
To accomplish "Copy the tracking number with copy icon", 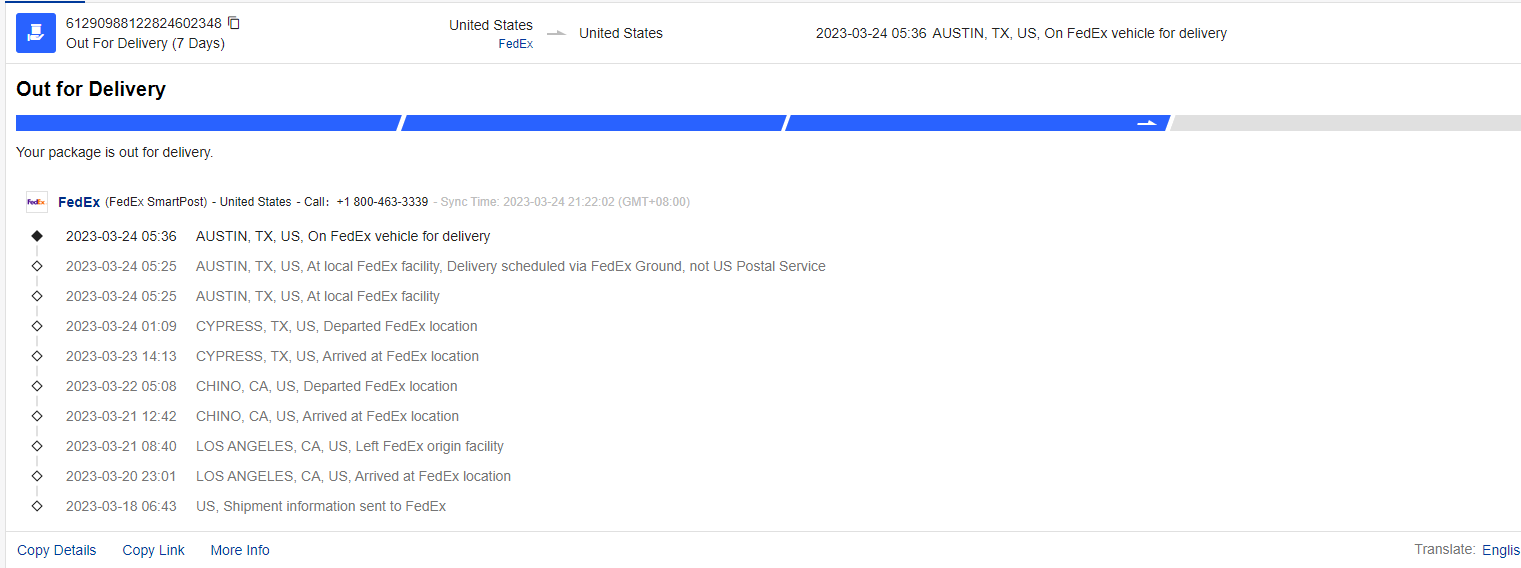I will coord(234,23).
